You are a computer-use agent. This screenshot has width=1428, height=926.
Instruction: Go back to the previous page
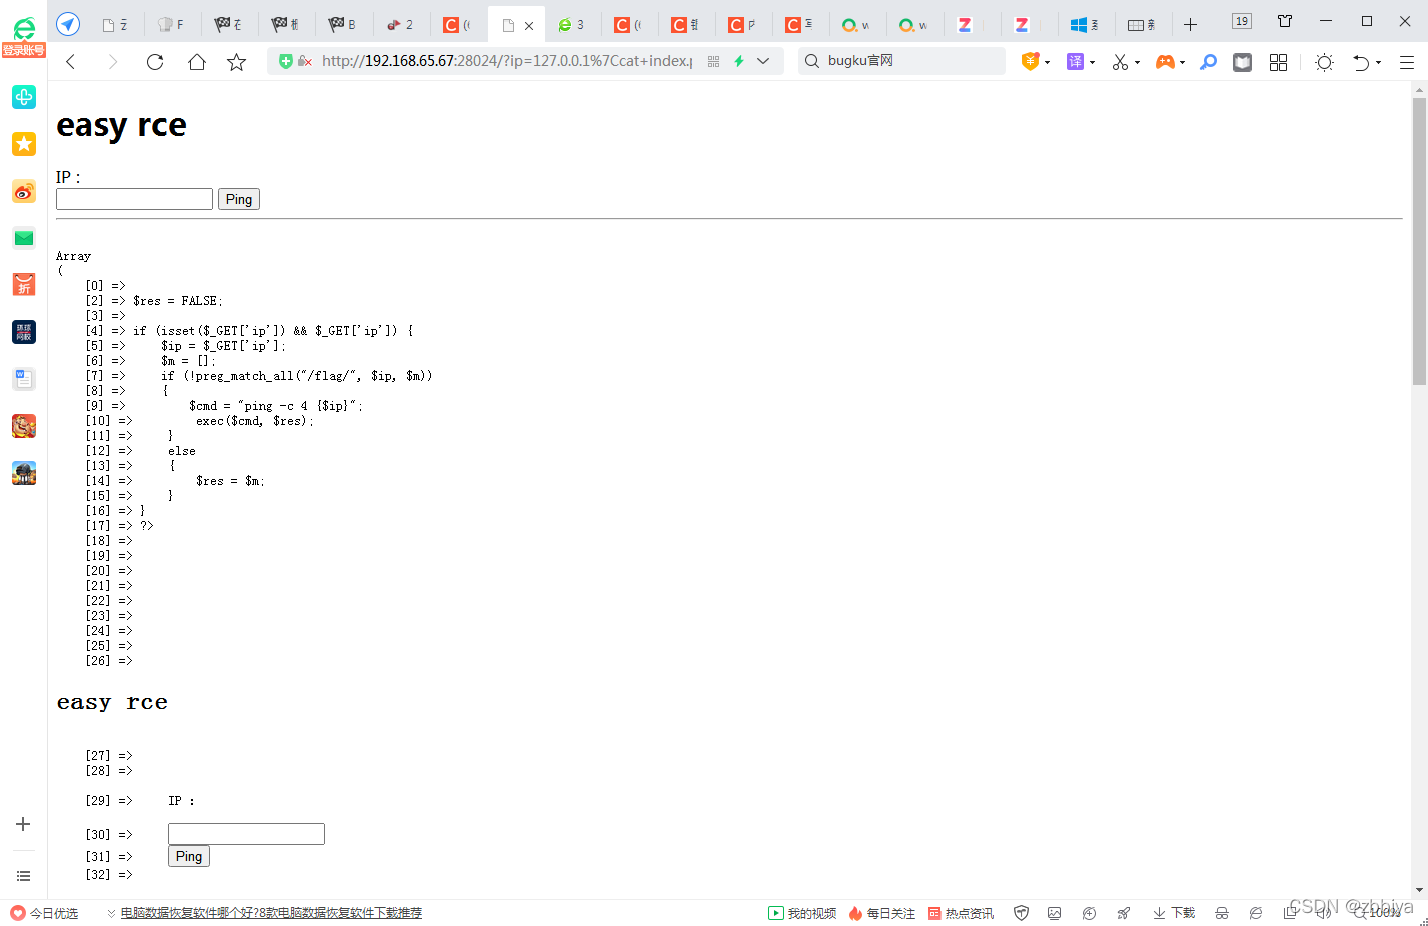click(x=71, y=62)
